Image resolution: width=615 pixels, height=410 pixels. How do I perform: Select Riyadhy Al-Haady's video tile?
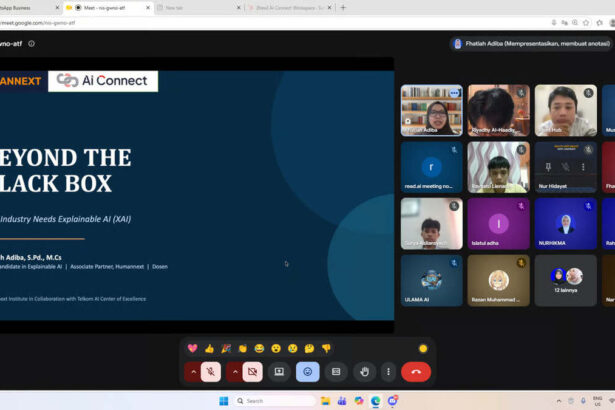click(x=499, y=110)
